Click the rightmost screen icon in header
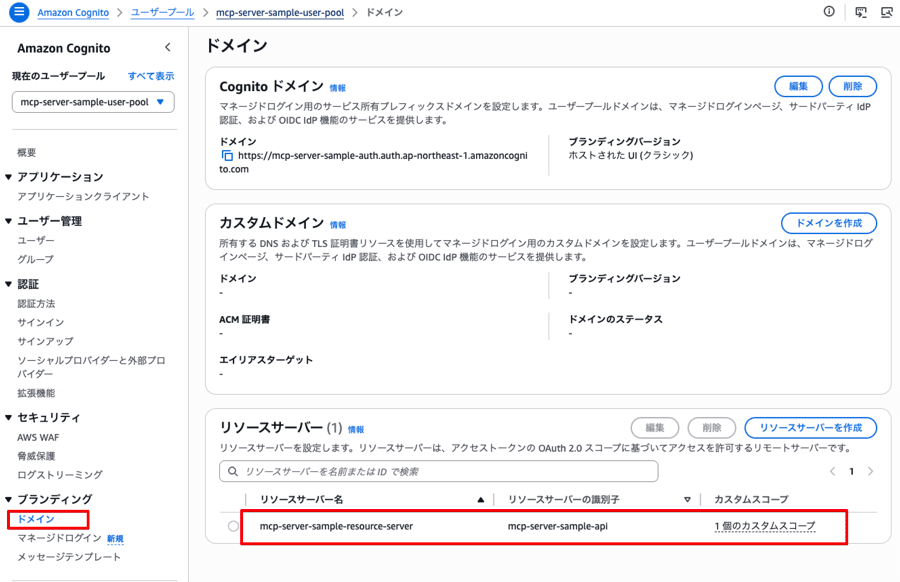Screen dimensions: 900x582 [x=887, y=12]
